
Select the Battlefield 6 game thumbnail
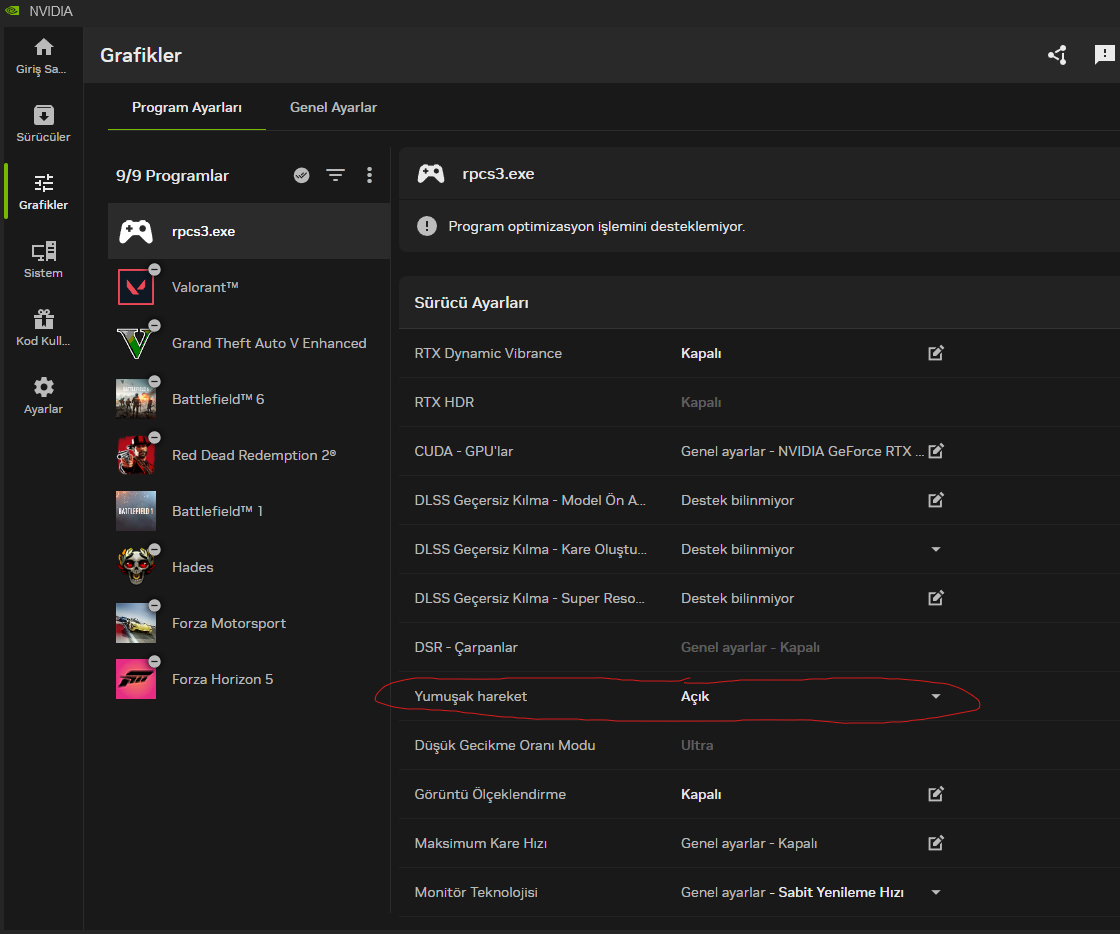click(x=136, y=399)
